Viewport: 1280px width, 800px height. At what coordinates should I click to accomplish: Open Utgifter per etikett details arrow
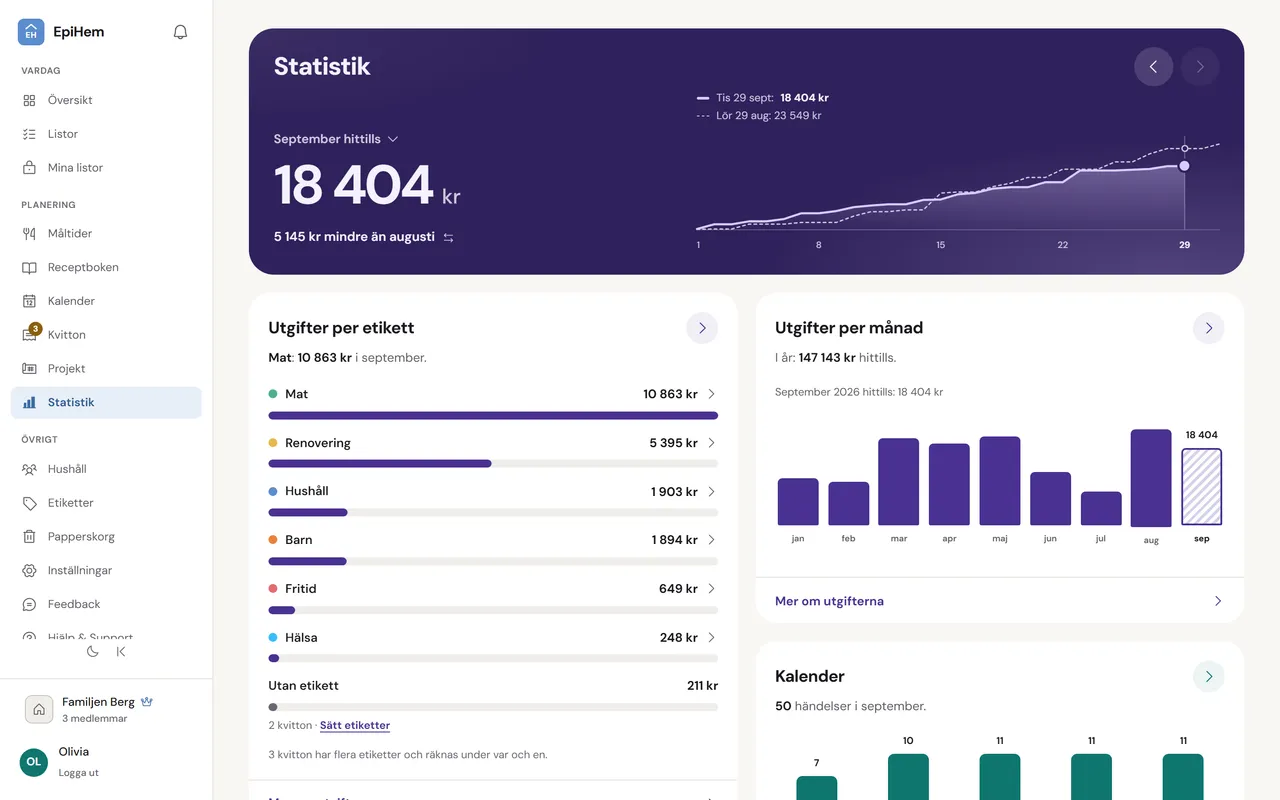(x=702, y=328)
